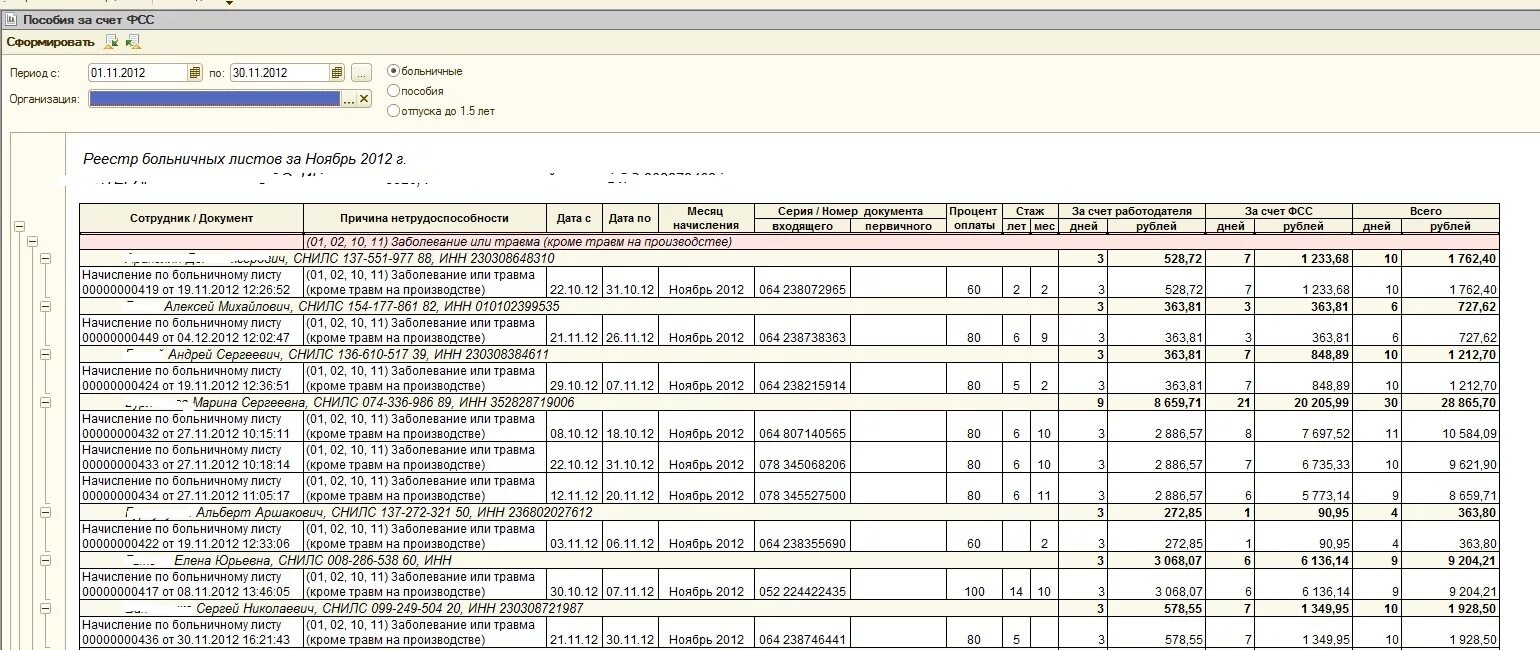Viewport: 1540px width, 650px height.
Task: Collapse the СНИЛС 137-551-977 88 employee group
Action: coord(45,258)
